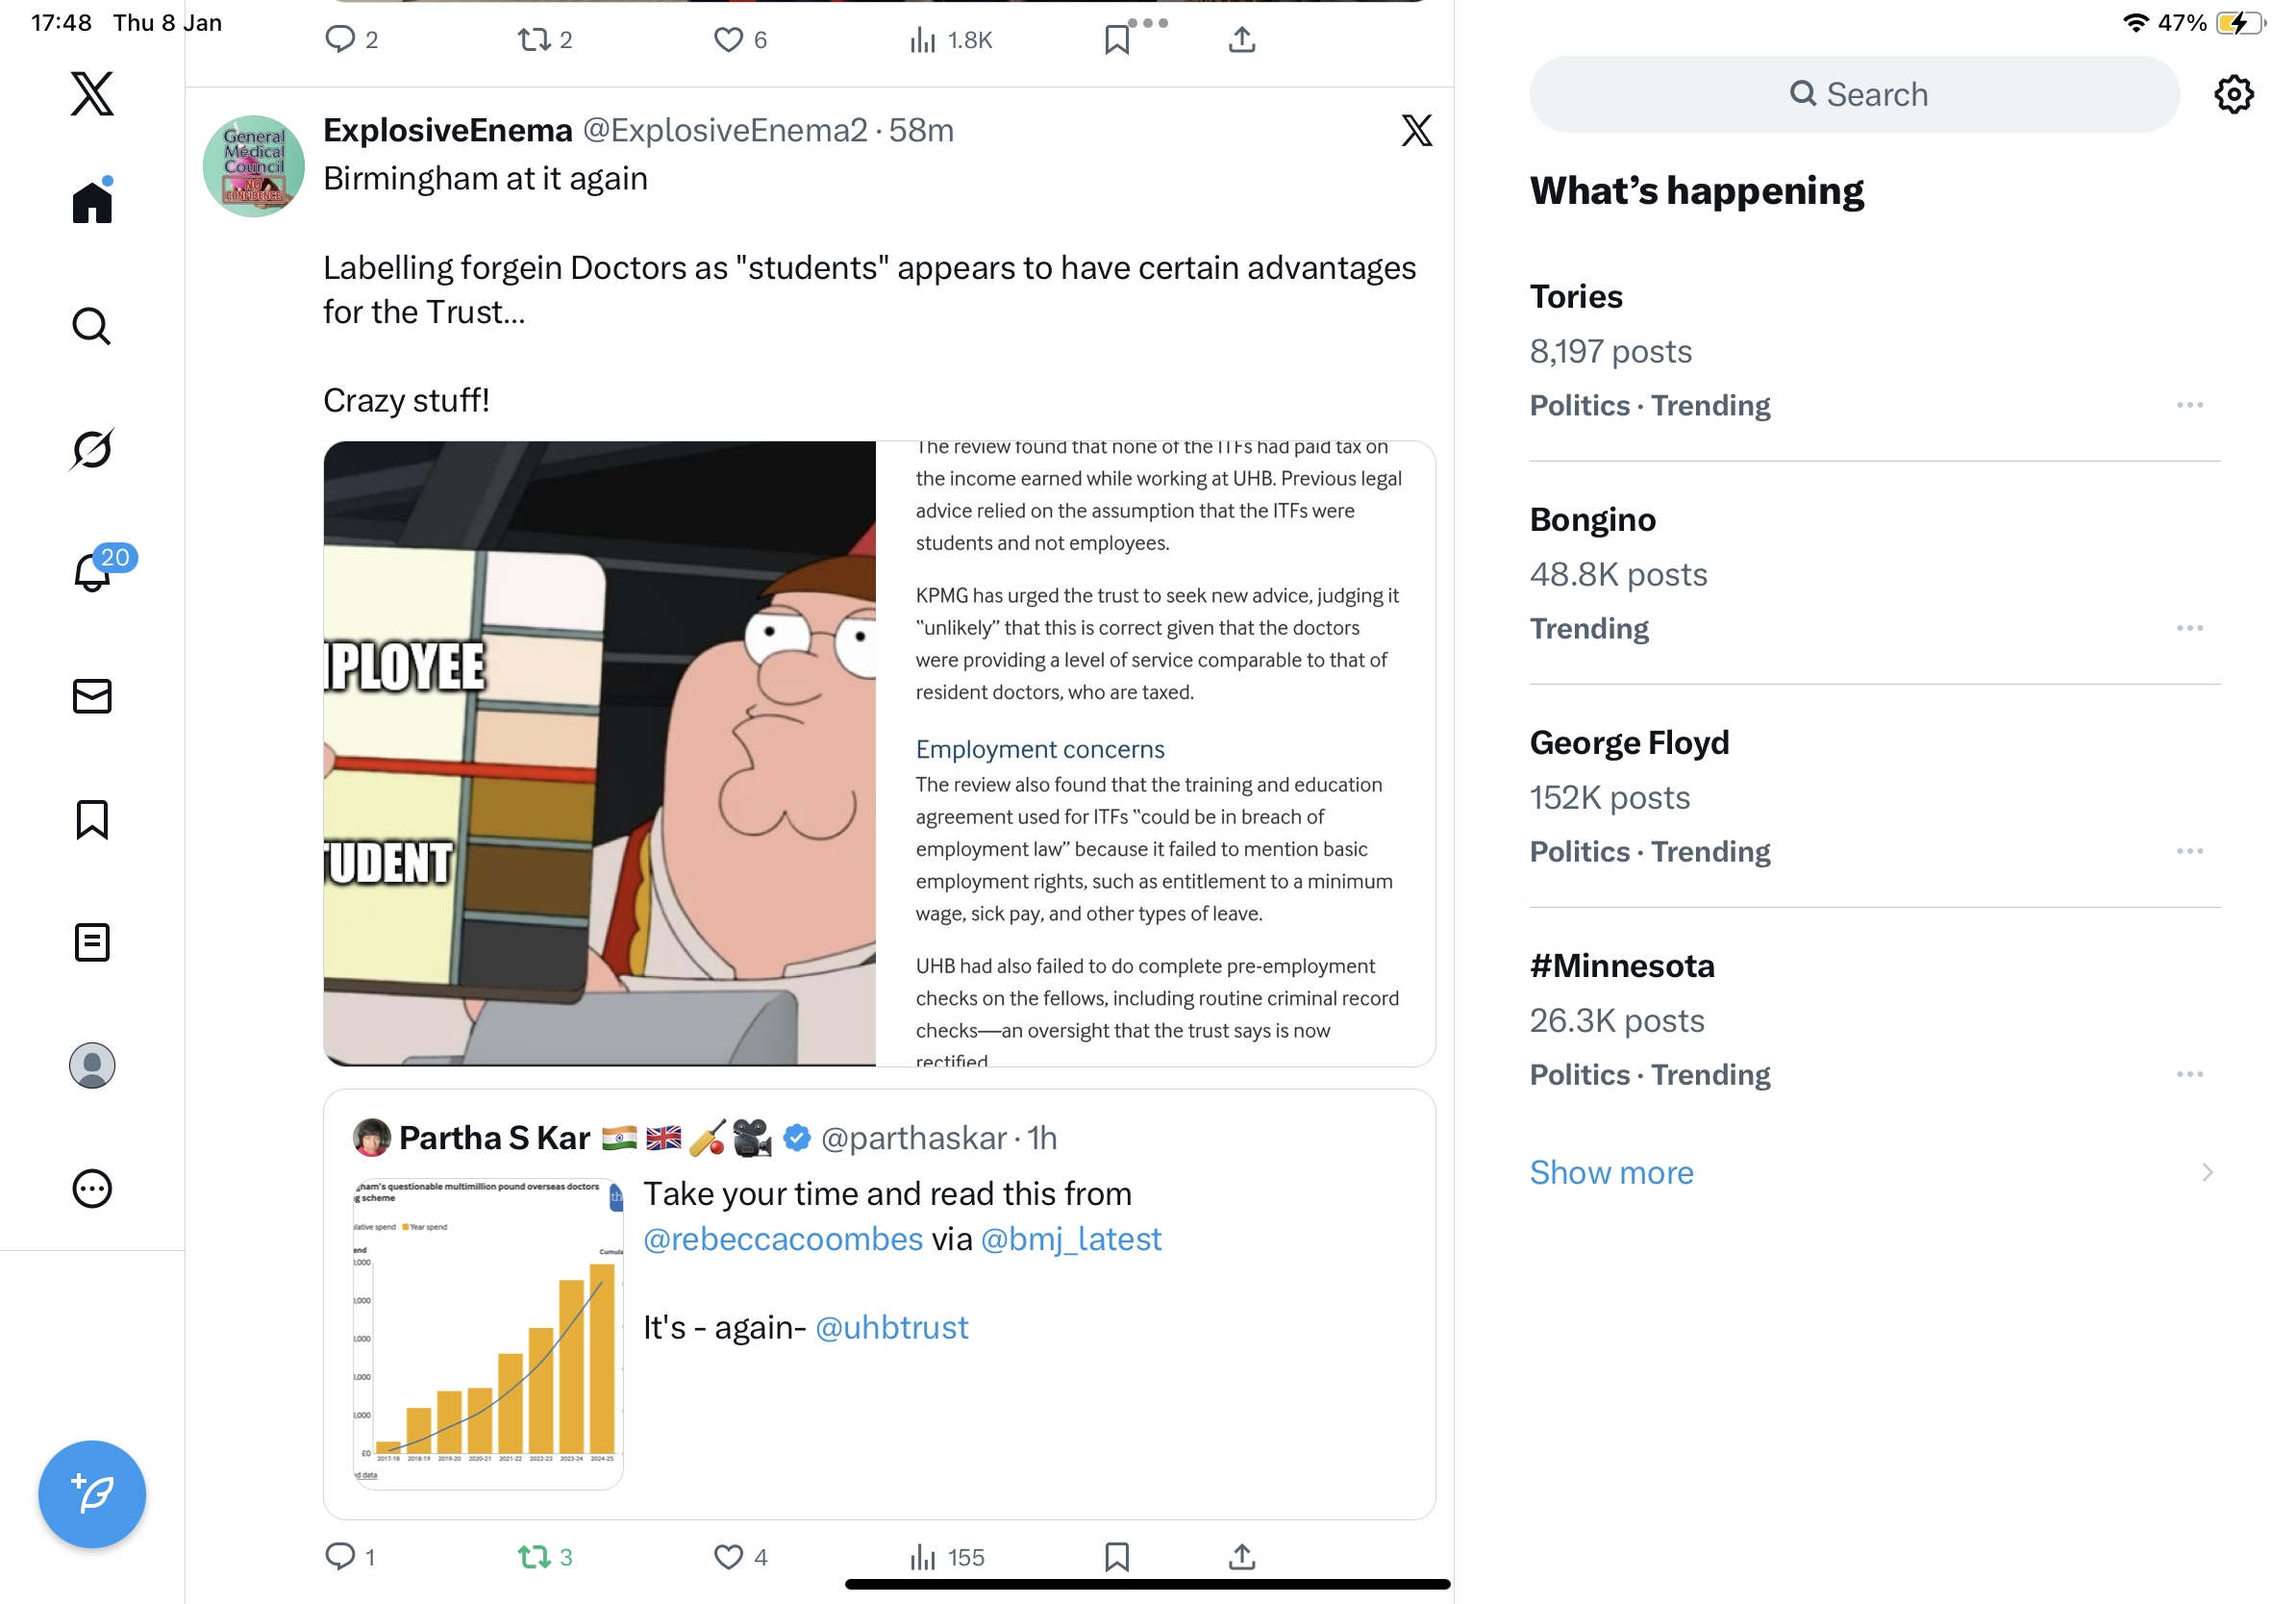The image size is (2296, 1604).
Task: Open the Home feed icon
Action: [x=92, y=203]
